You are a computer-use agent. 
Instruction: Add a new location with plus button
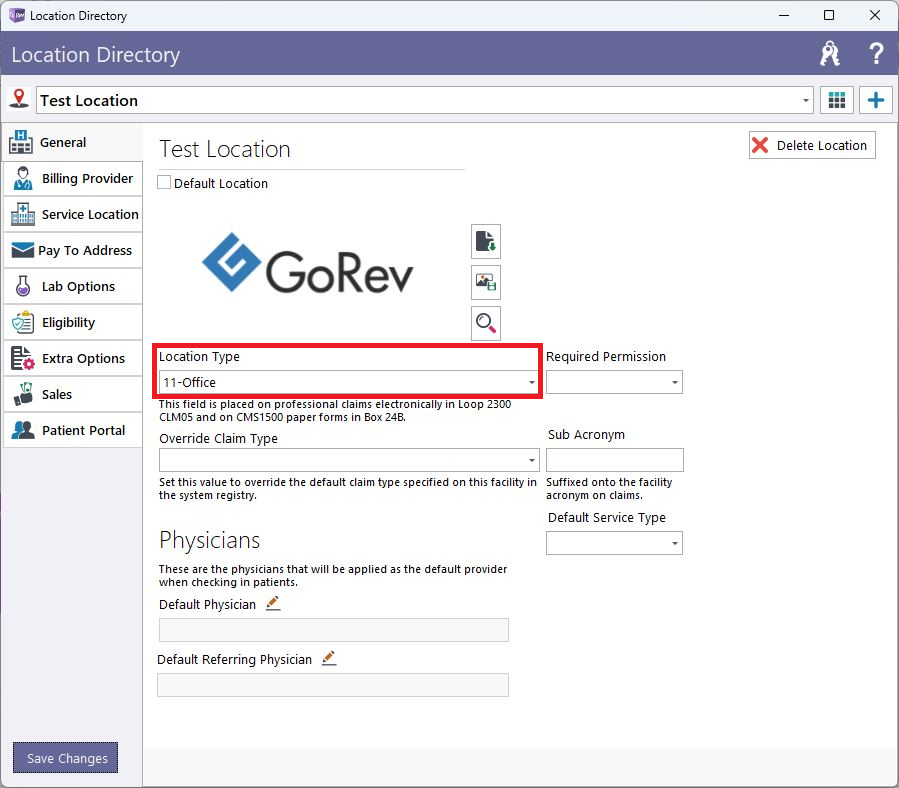[x=875, y=100]
